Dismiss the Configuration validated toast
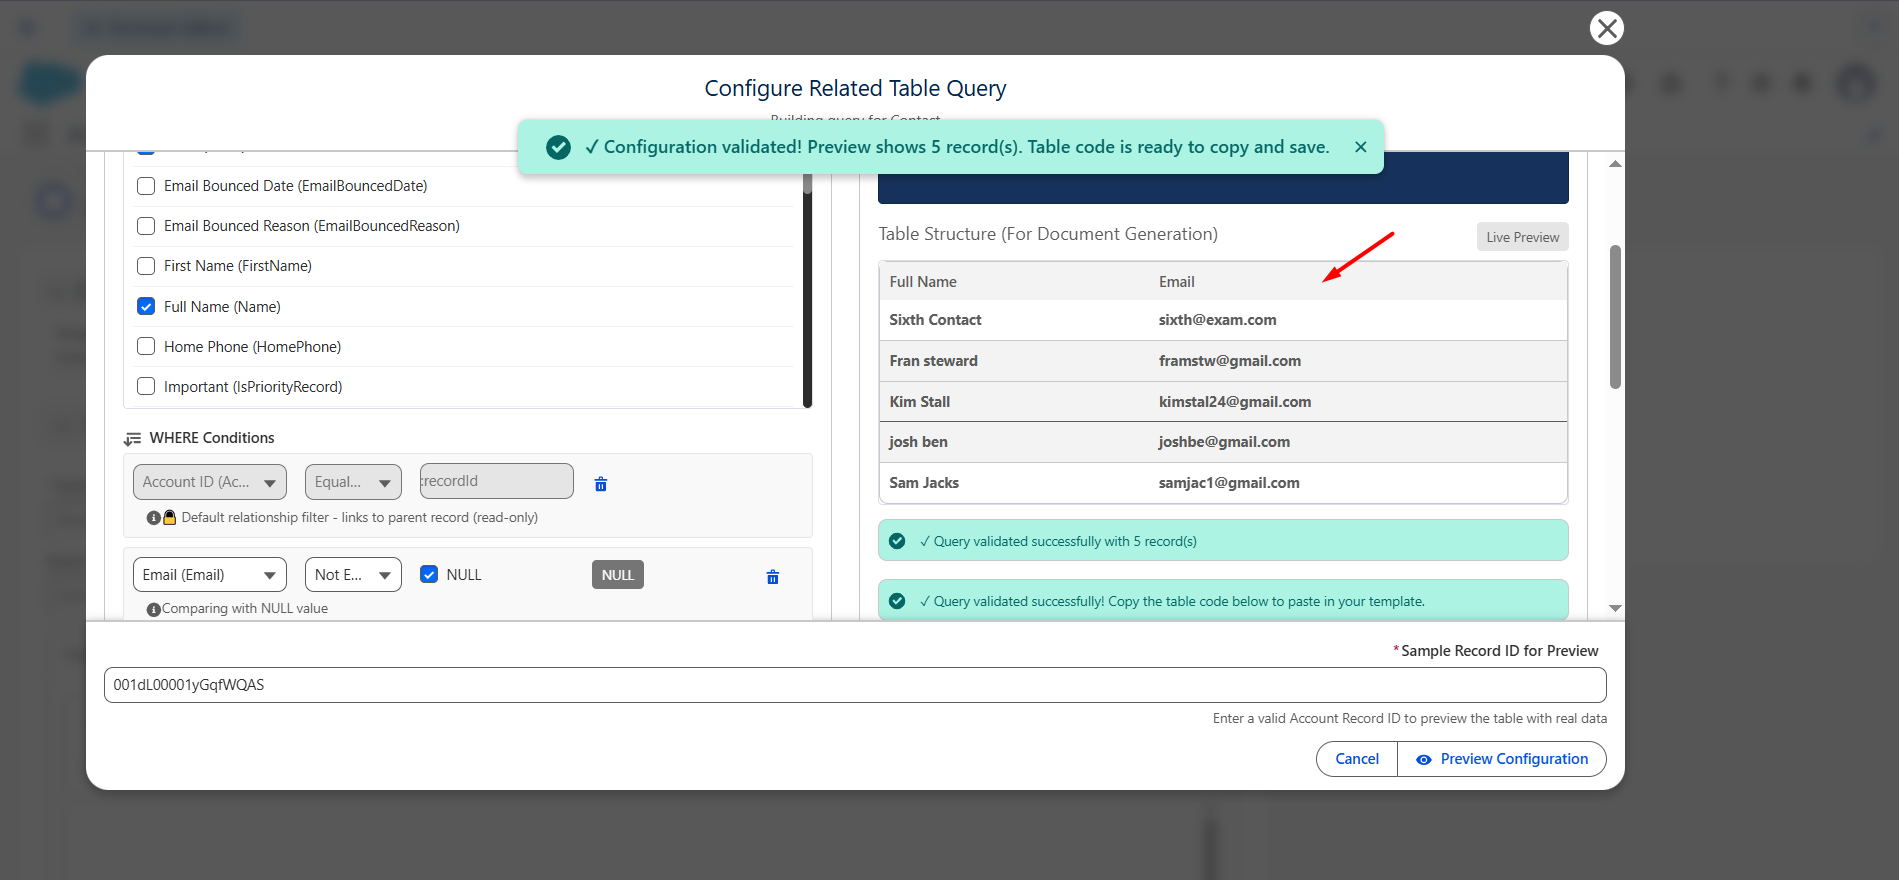This screenshot has height=880, width=1899. [1360, 147]
